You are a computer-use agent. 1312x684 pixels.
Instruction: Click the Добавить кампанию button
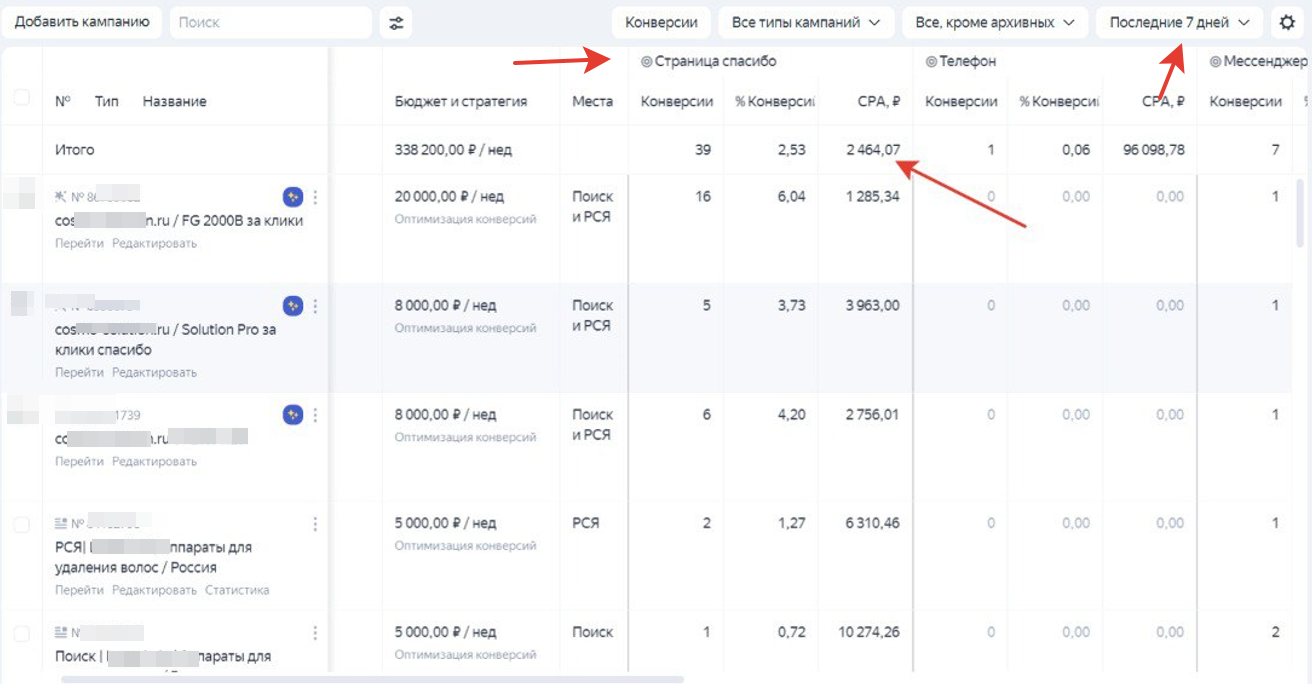(x=82, y=21)
